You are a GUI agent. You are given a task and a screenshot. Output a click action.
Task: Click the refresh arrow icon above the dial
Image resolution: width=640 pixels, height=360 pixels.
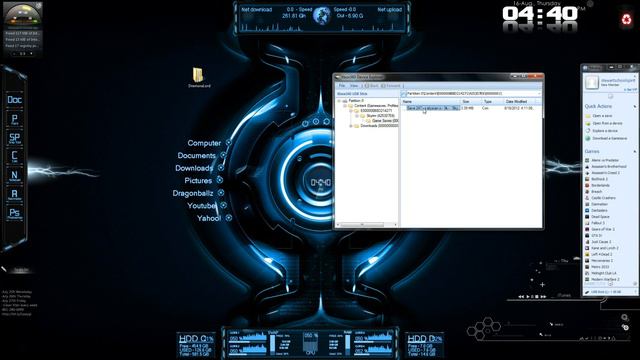click(326, 122)
